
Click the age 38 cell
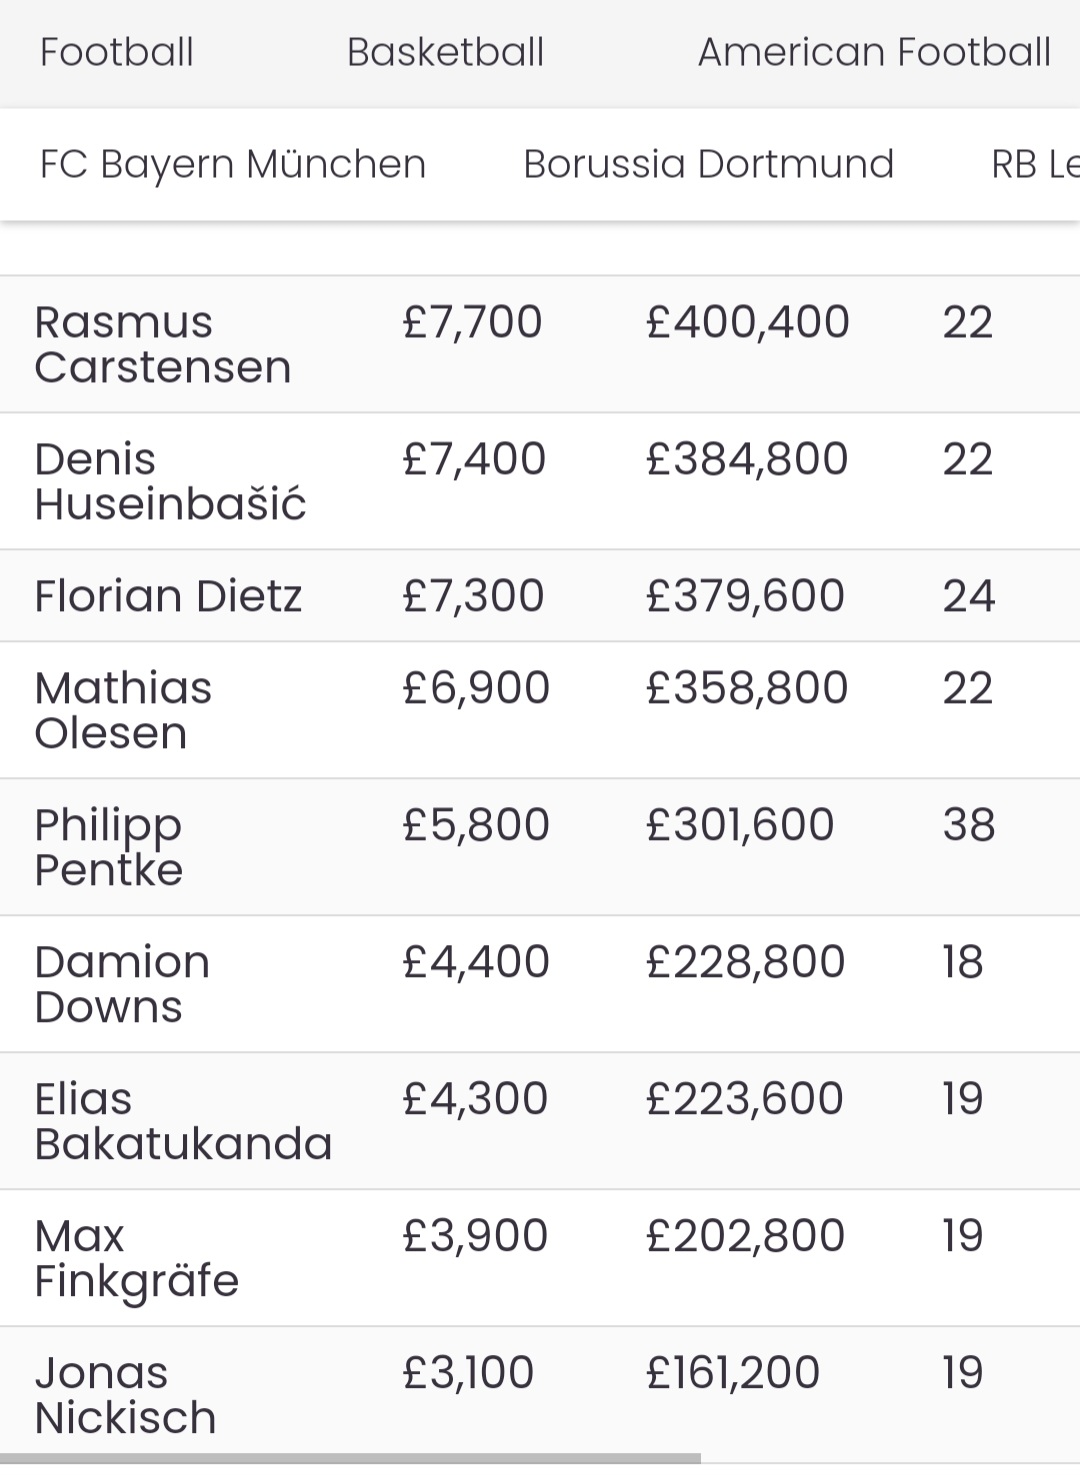[x=969, y=825]
